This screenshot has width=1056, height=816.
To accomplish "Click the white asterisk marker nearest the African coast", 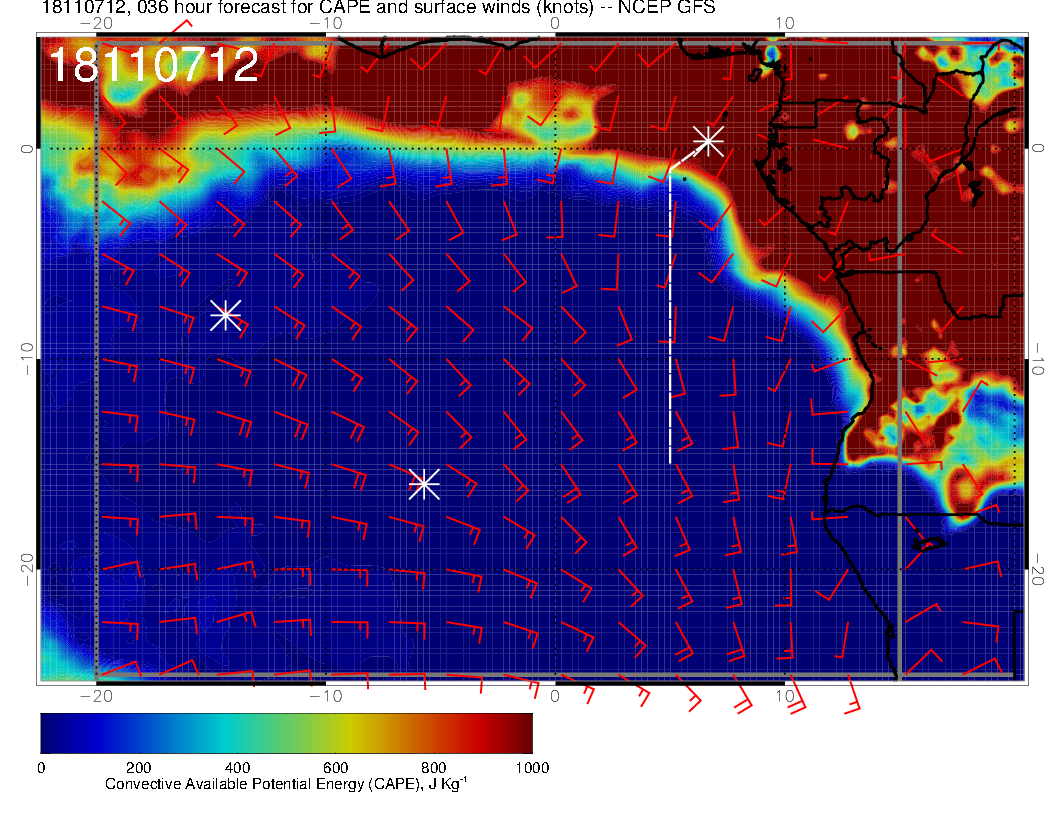I will tap(708, 140).
